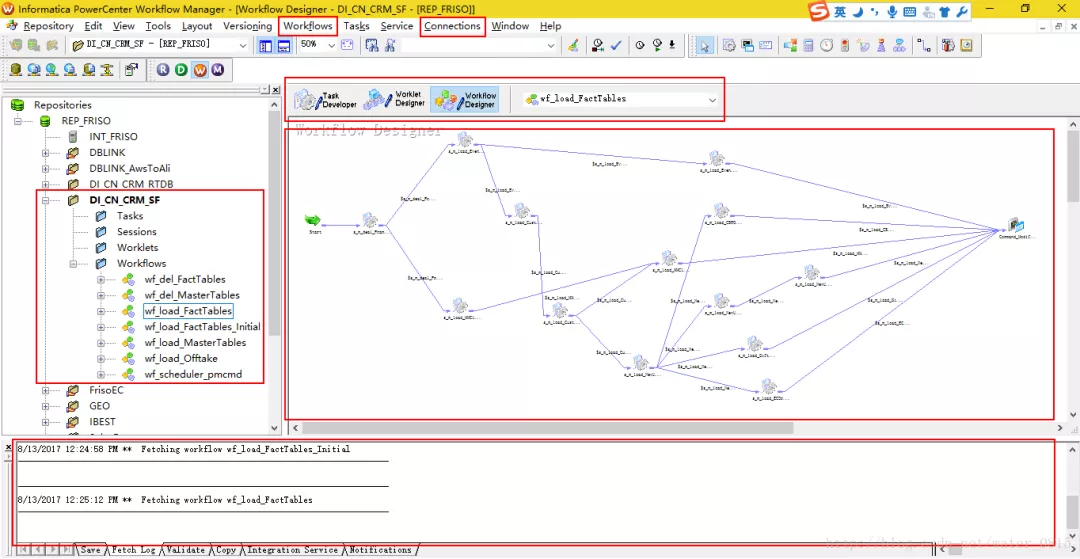Click the blue validate checkmark icon
1080x559 pixels.
click(616, 45)
